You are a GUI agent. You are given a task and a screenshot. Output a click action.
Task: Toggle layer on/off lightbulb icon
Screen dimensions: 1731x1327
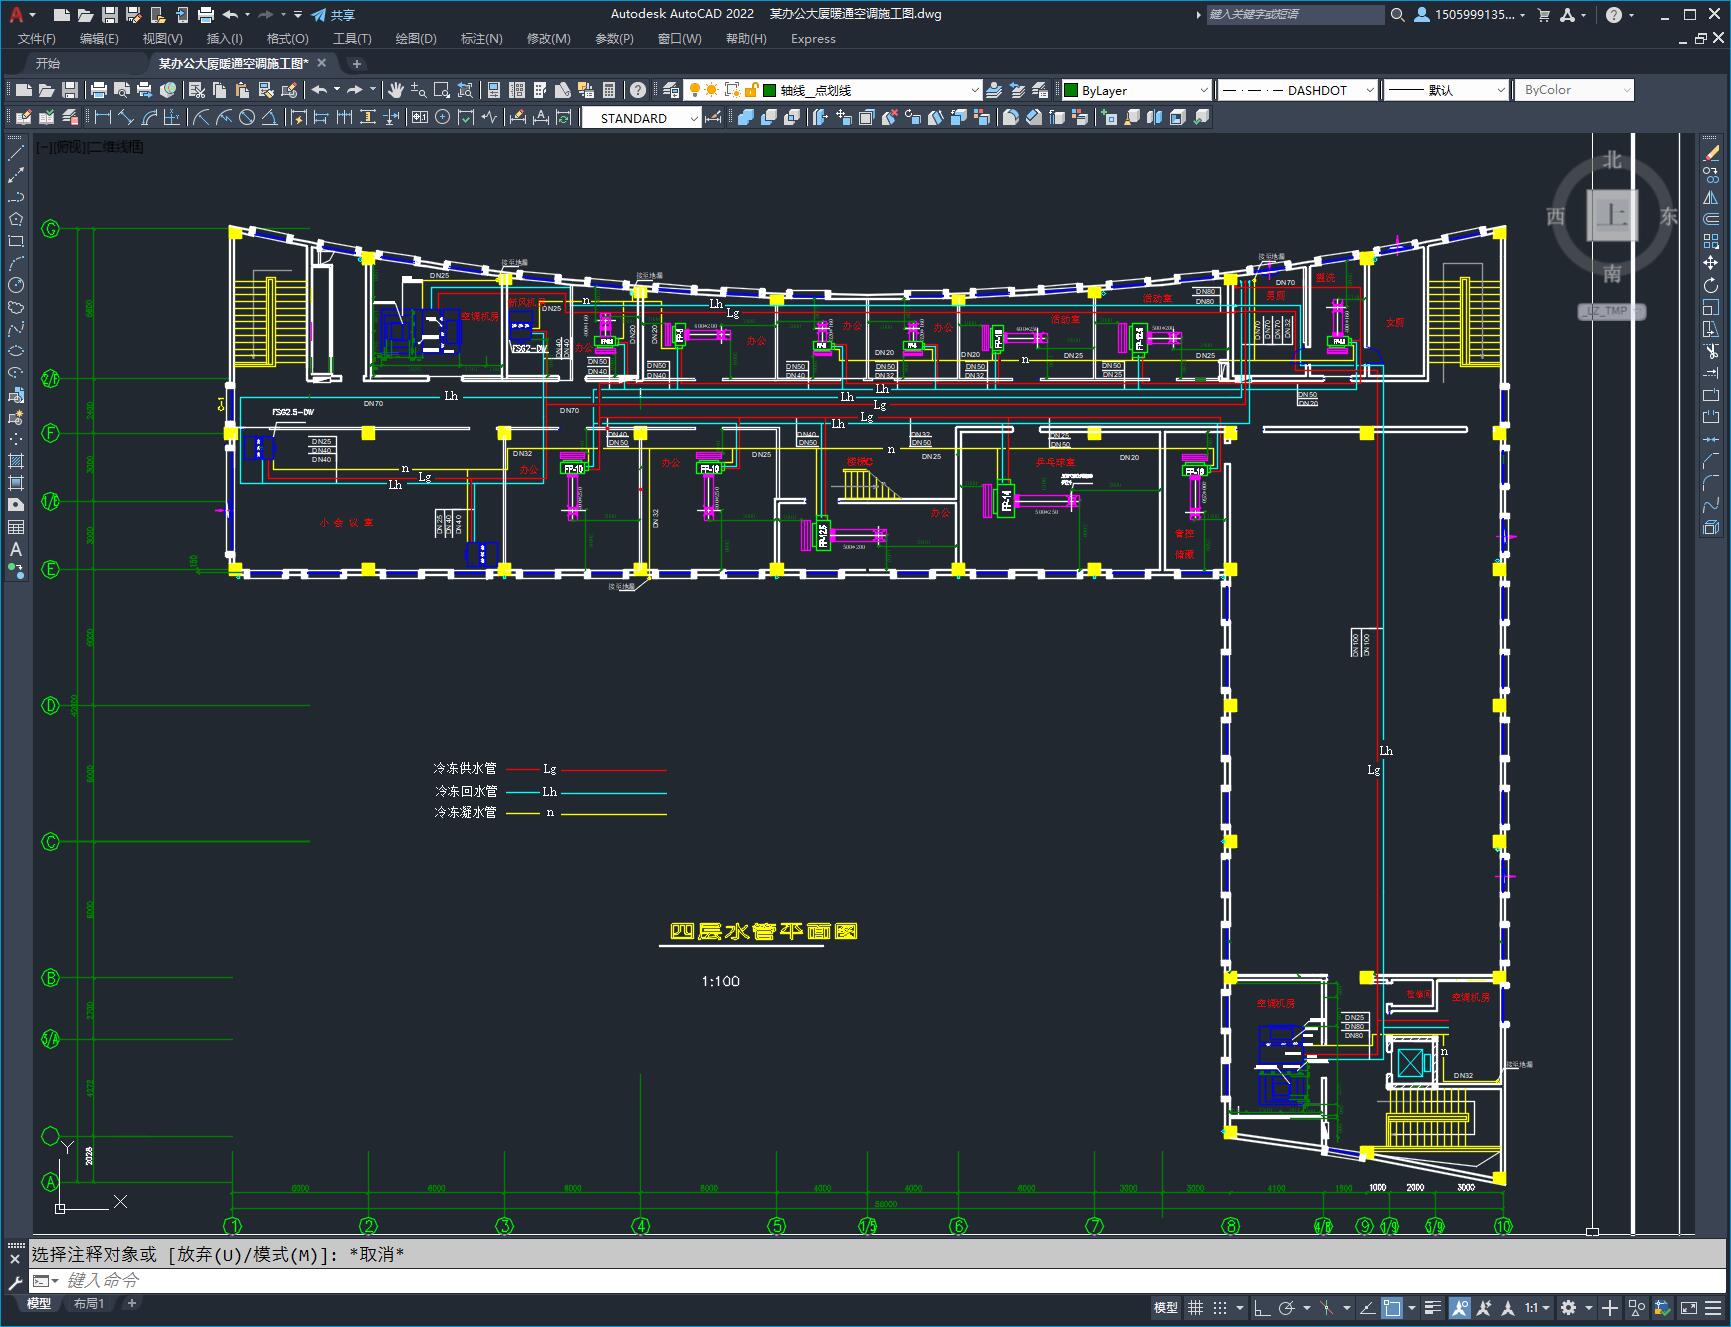[694, 90]
